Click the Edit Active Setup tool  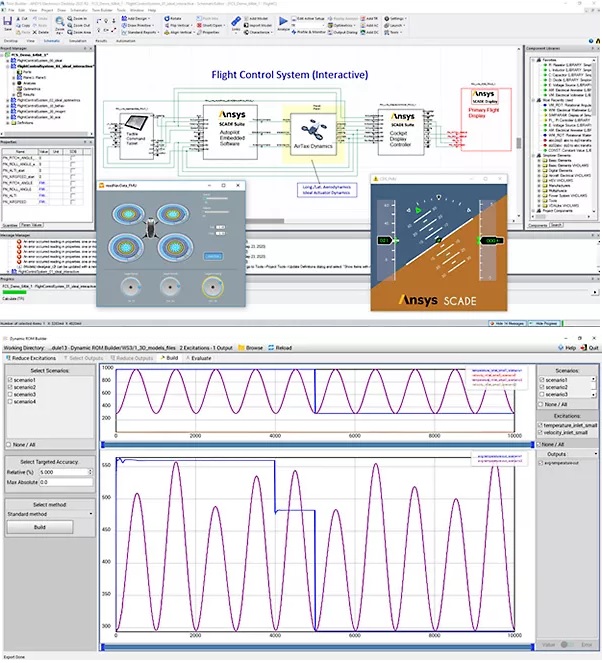click(308, 19)
